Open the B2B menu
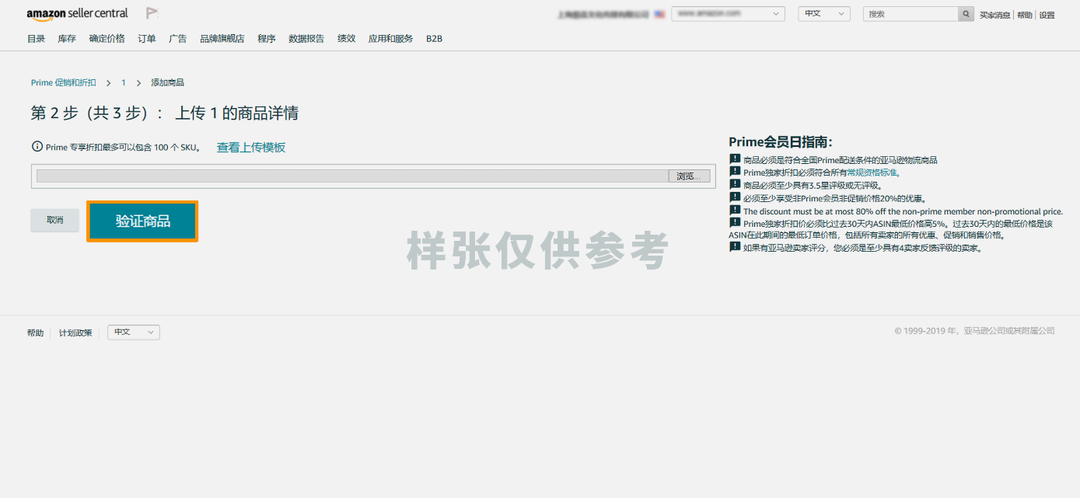Viewport: 1080px width, 498px height. pos(434,39)
